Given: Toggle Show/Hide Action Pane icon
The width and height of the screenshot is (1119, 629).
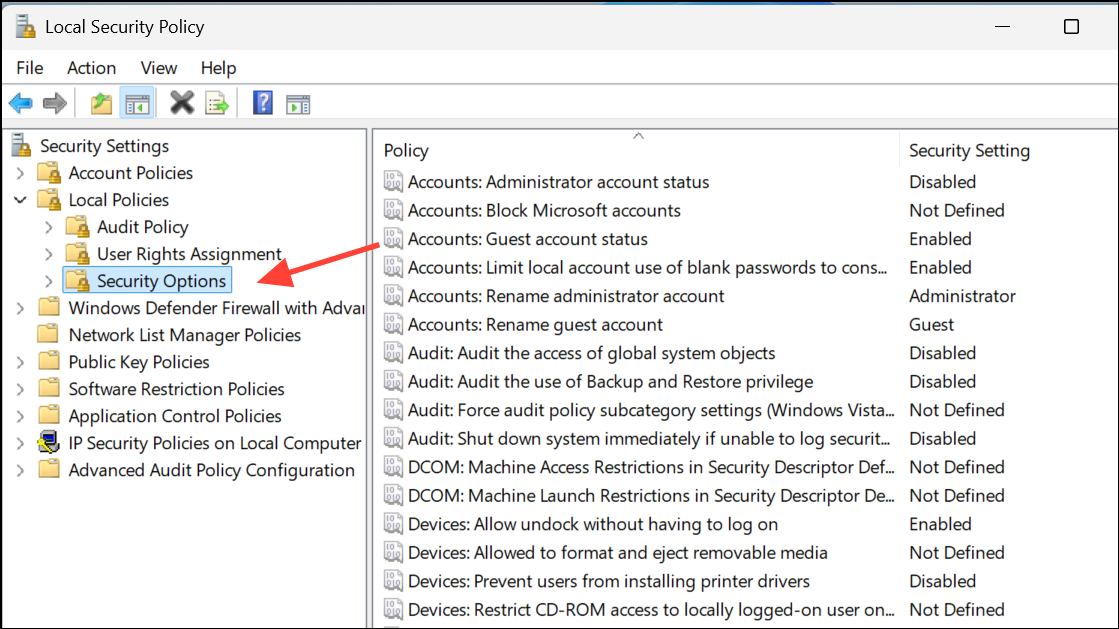Looking at the screenshot, I should (x=298, y=105).
